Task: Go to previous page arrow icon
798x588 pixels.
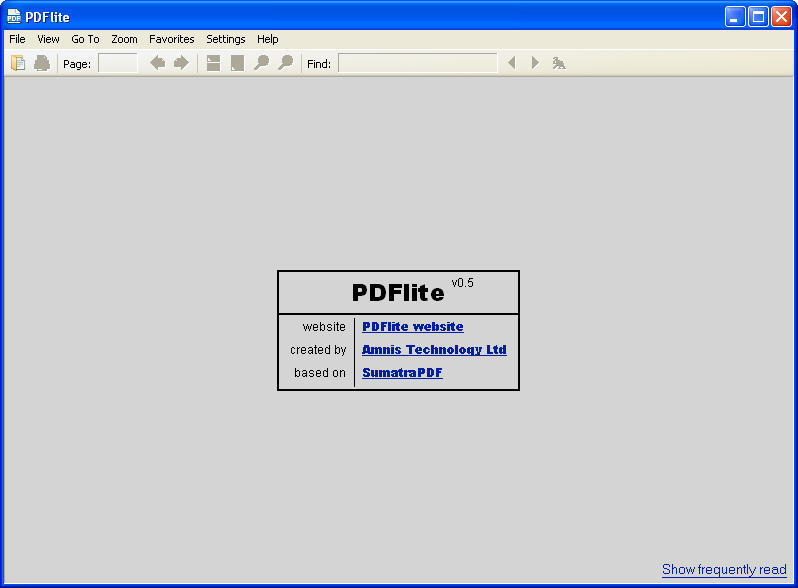Action: point(157,63)
